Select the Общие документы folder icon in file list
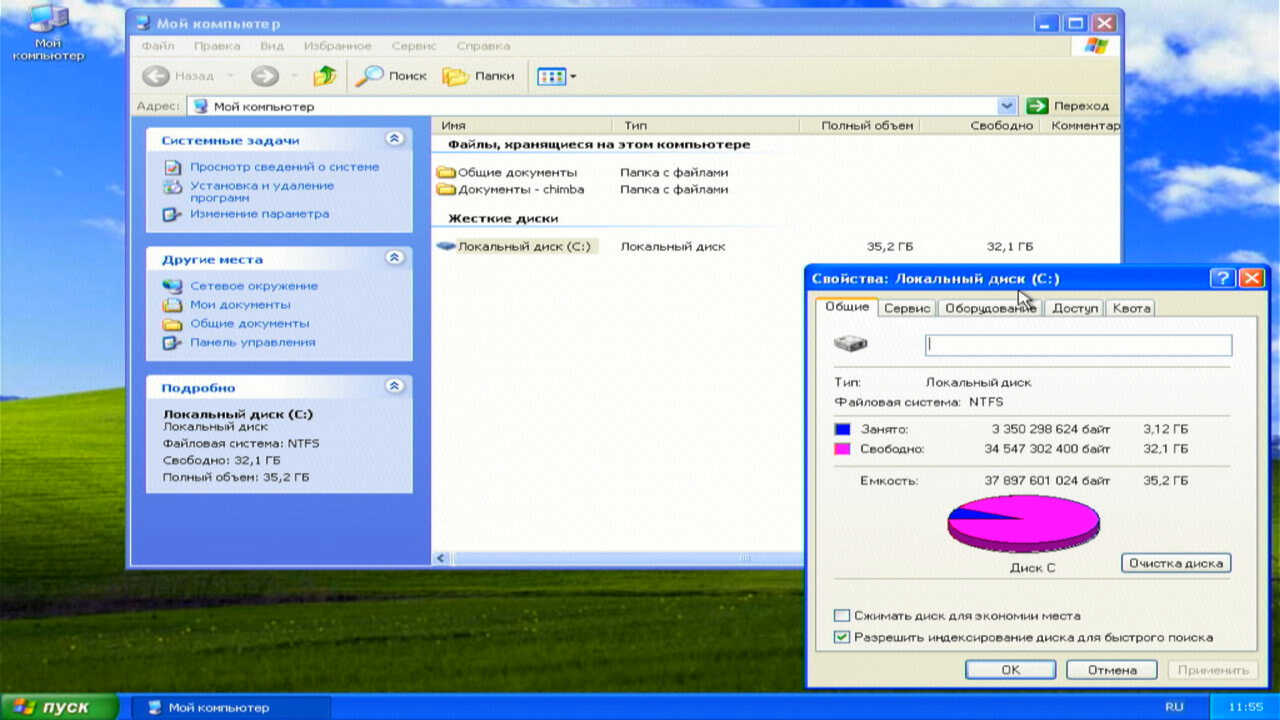 tap(446, 172)
